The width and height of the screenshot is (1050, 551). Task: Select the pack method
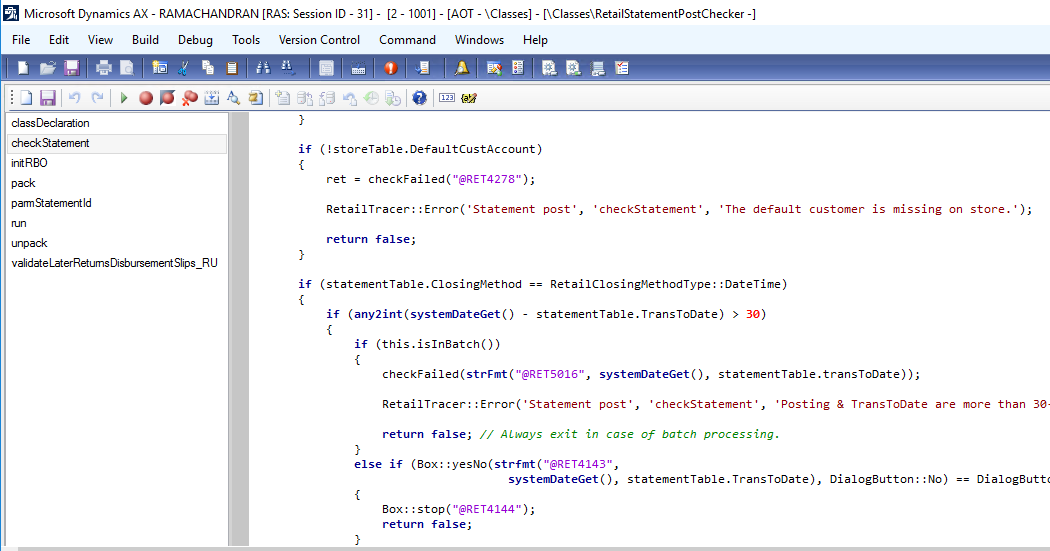point(23,183)
